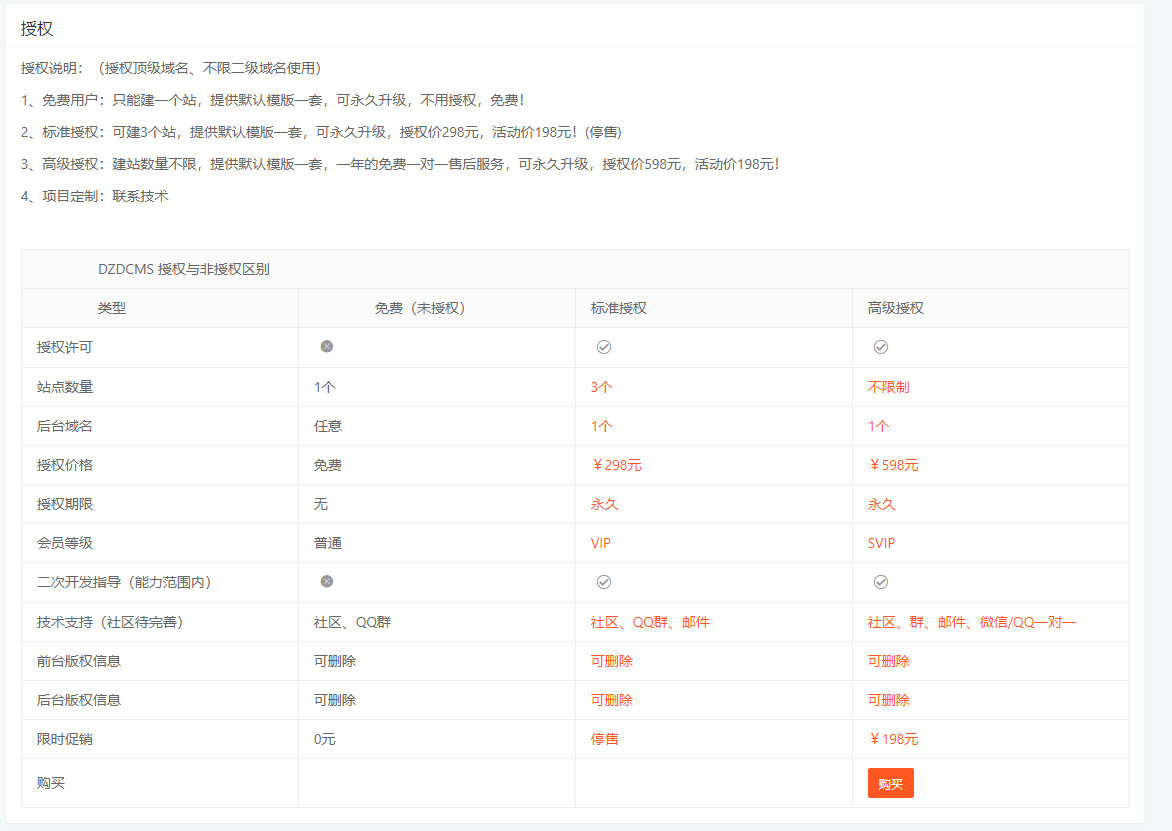Image resolution: width=1172 pixels, height=831 pixels.
Task: Click the 后台域名 row label
Action: (65, 426)
